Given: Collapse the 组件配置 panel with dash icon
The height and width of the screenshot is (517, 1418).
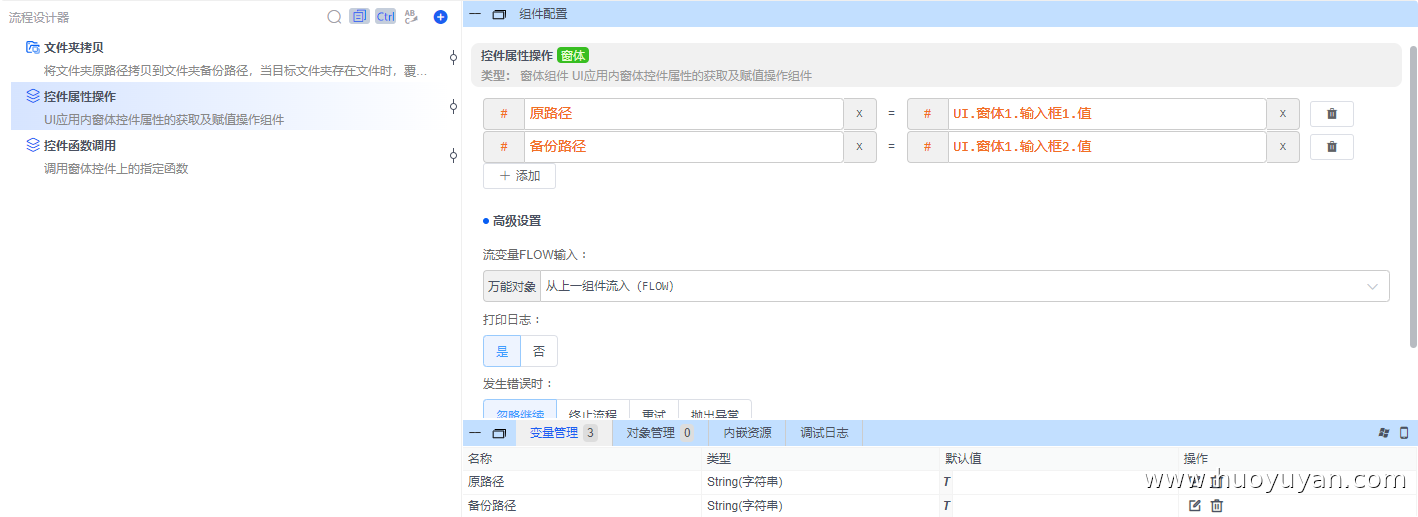Looking at the screenshot, I should pos(475,14).
